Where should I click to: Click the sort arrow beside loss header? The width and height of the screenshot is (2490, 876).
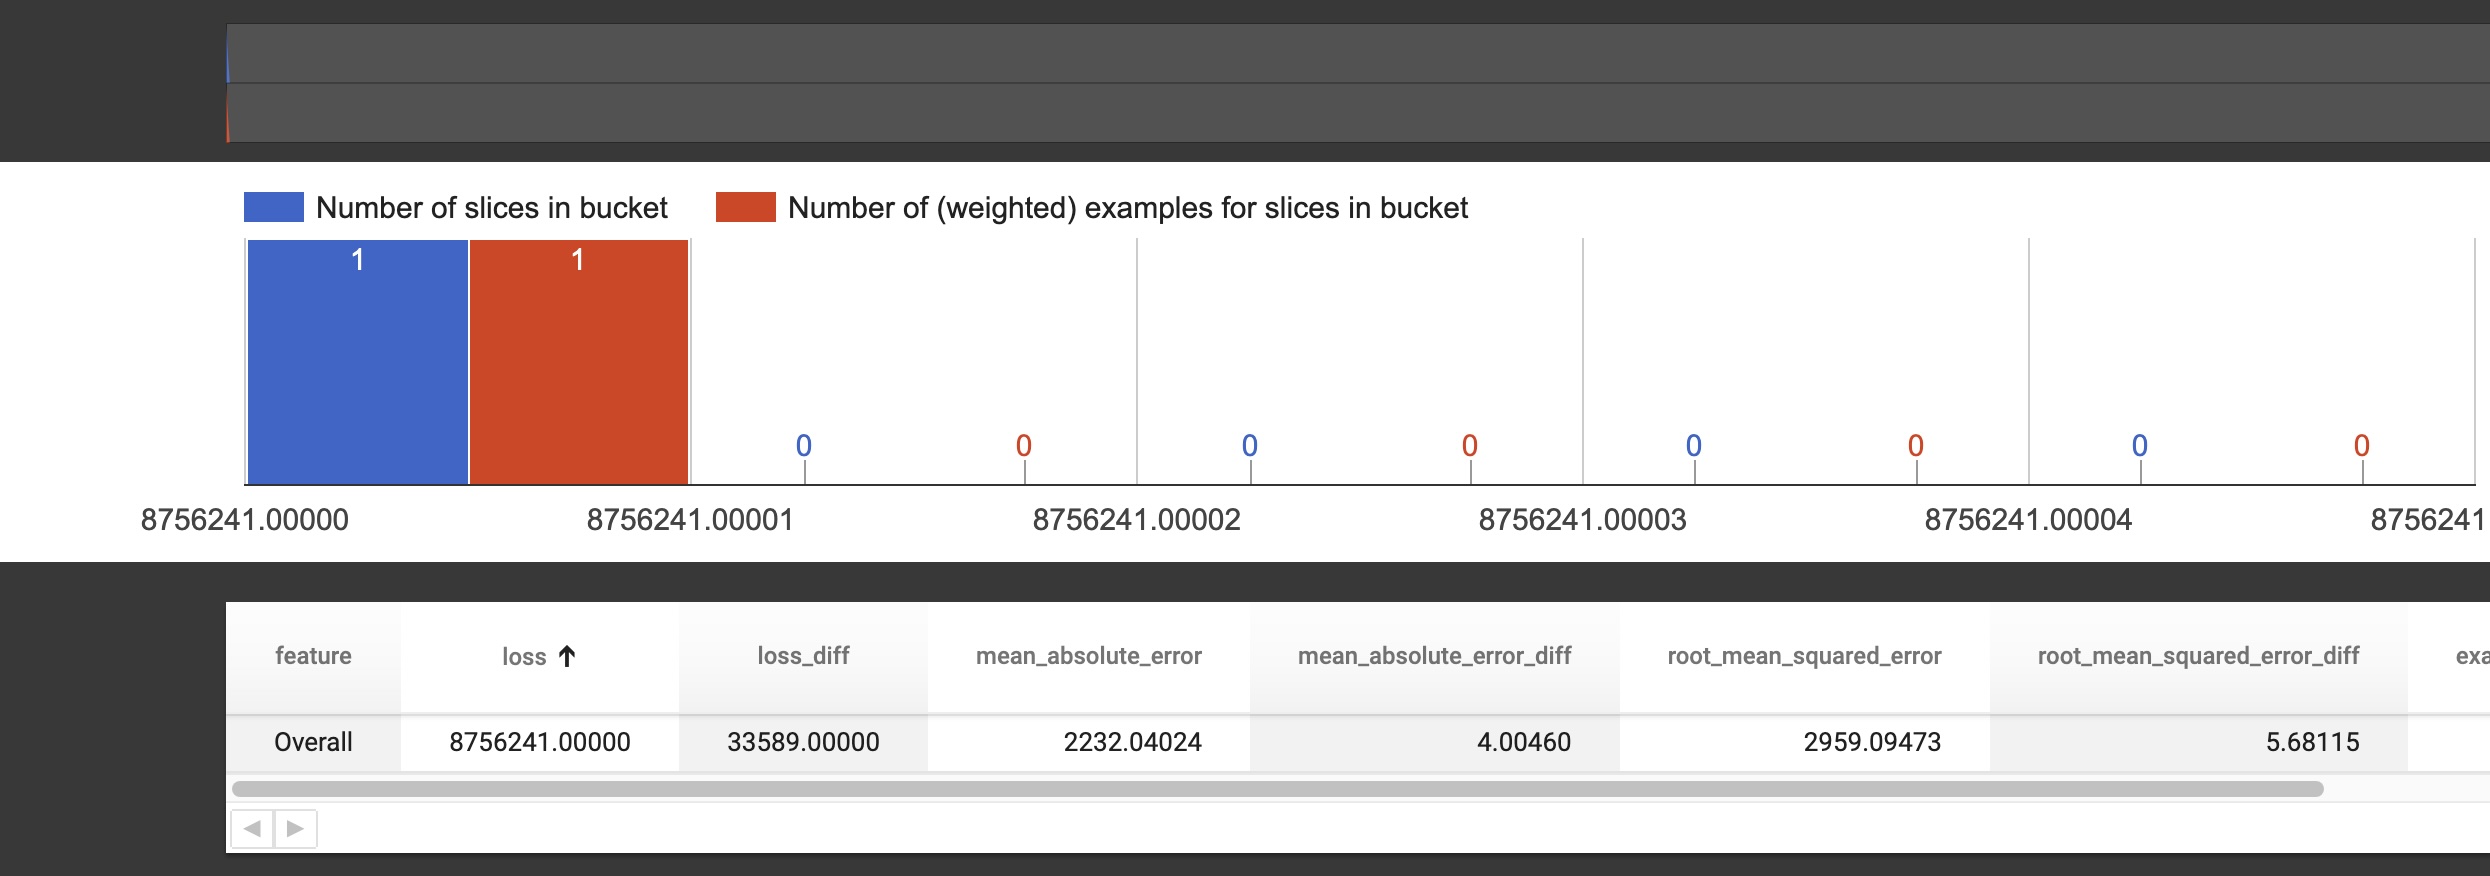tap(567, 656)
